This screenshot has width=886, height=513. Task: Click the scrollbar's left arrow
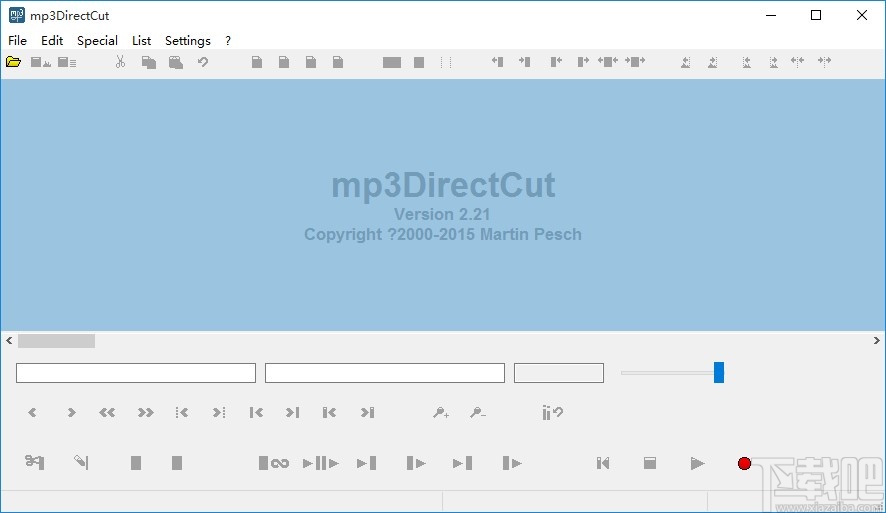(9, 341)
